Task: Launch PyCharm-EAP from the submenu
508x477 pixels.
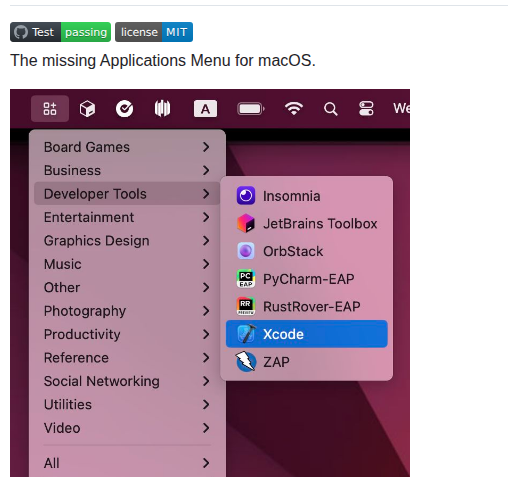Action: [x=307, y=279]
